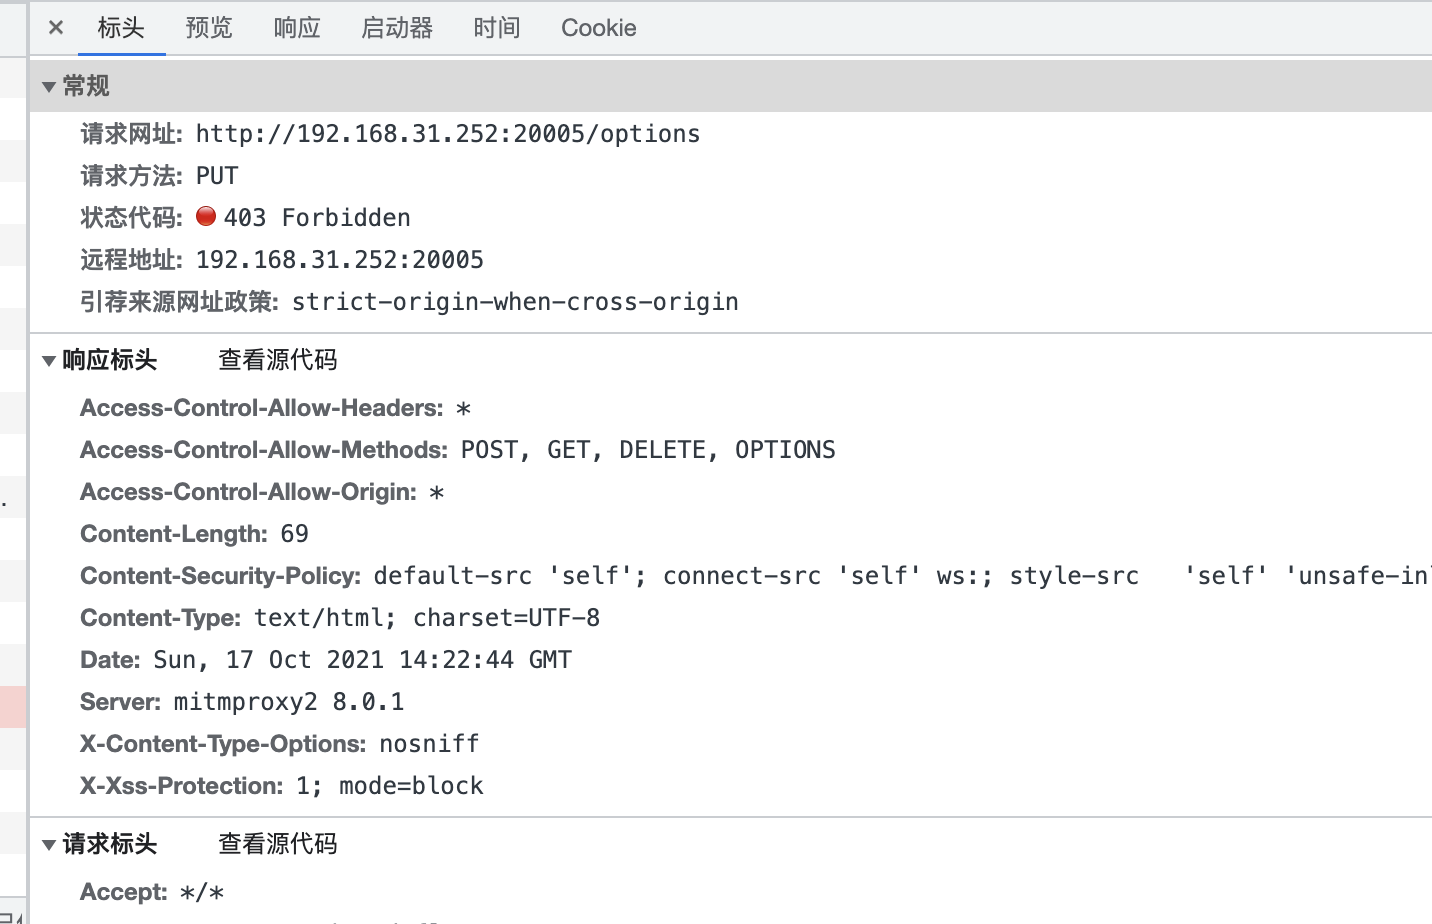
Task: Click the Accept header value */*
Action: (x=202, y=892)
